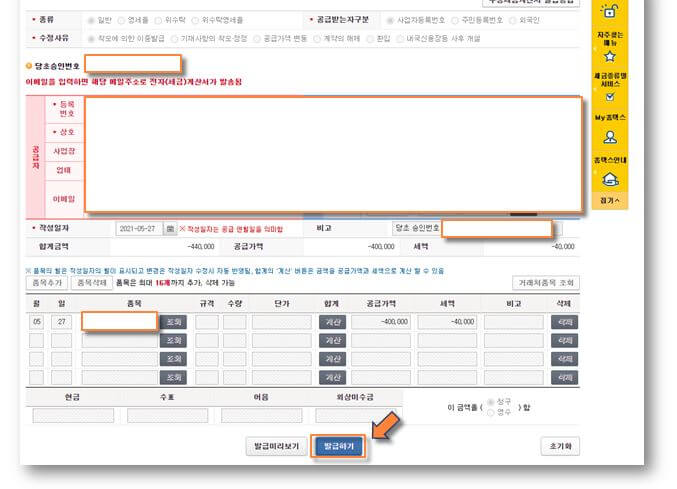Click the 현금 payment input field
This screenshot has width=677, height=489.
click(x=73, y=416)
